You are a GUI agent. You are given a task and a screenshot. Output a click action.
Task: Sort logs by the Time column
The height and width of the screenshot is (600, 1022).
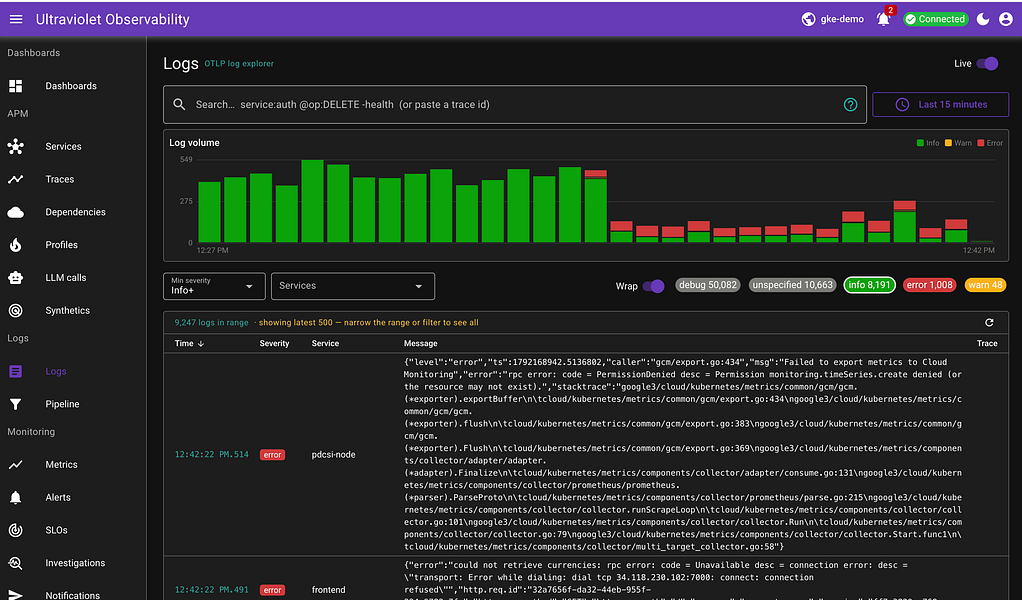pyautogui.click(x=189, y=343)
